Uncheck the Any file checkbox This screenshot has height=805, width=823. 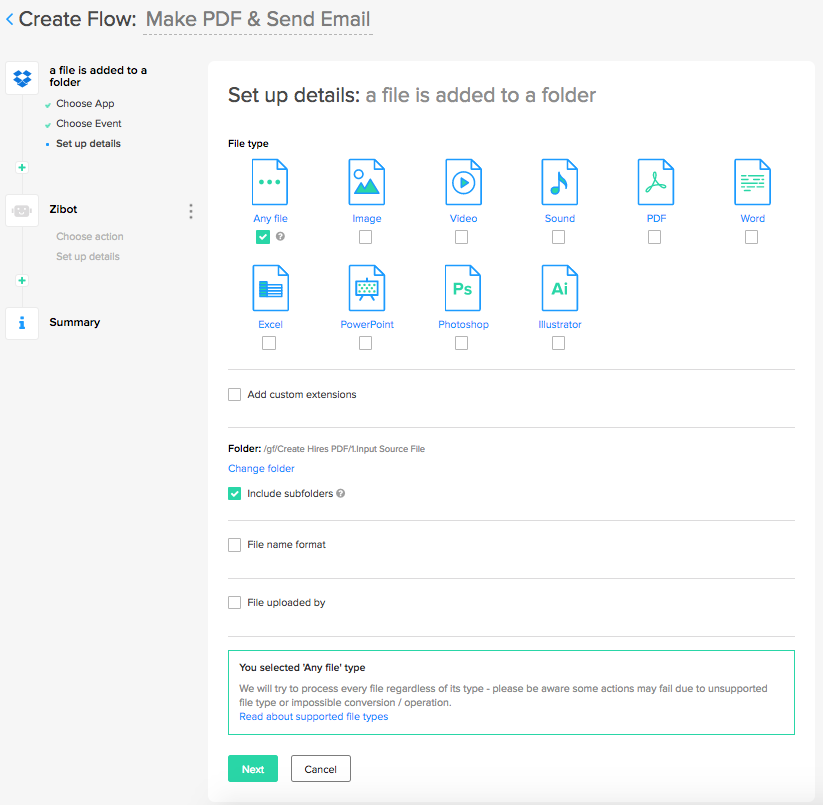click(263, 237)
